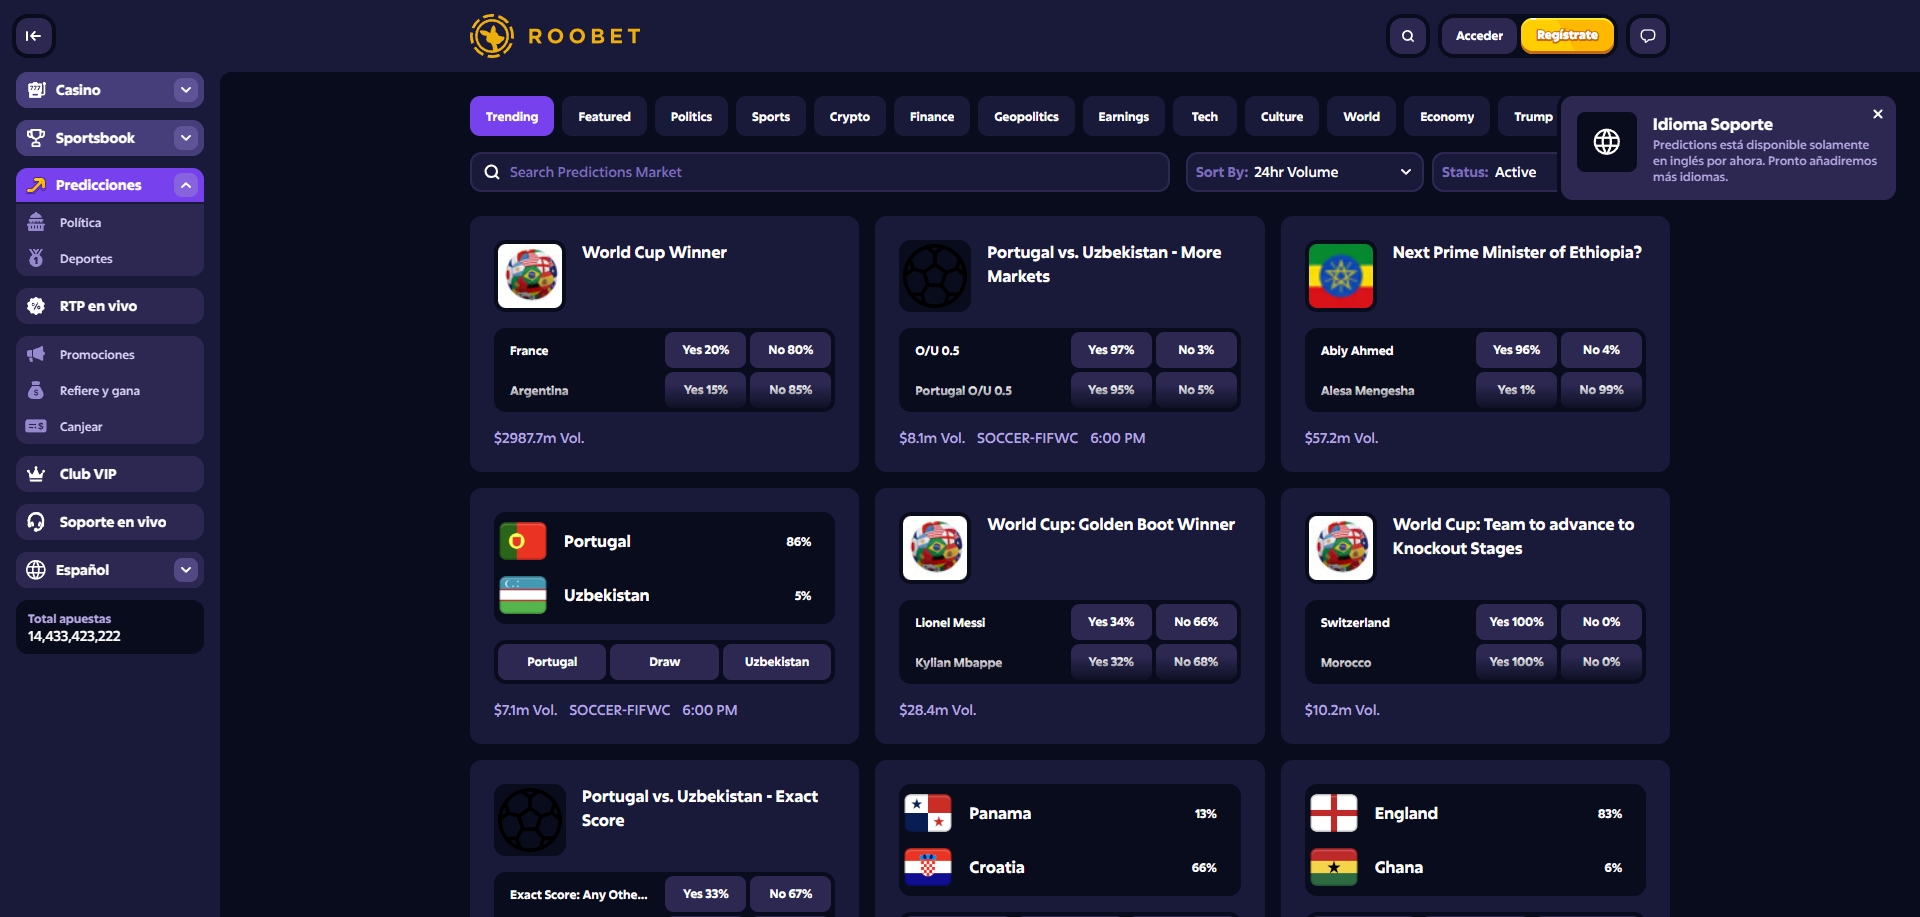
Task: Click the Total apuestas counter
Action: pyautogui.click(x=110, y=627)
